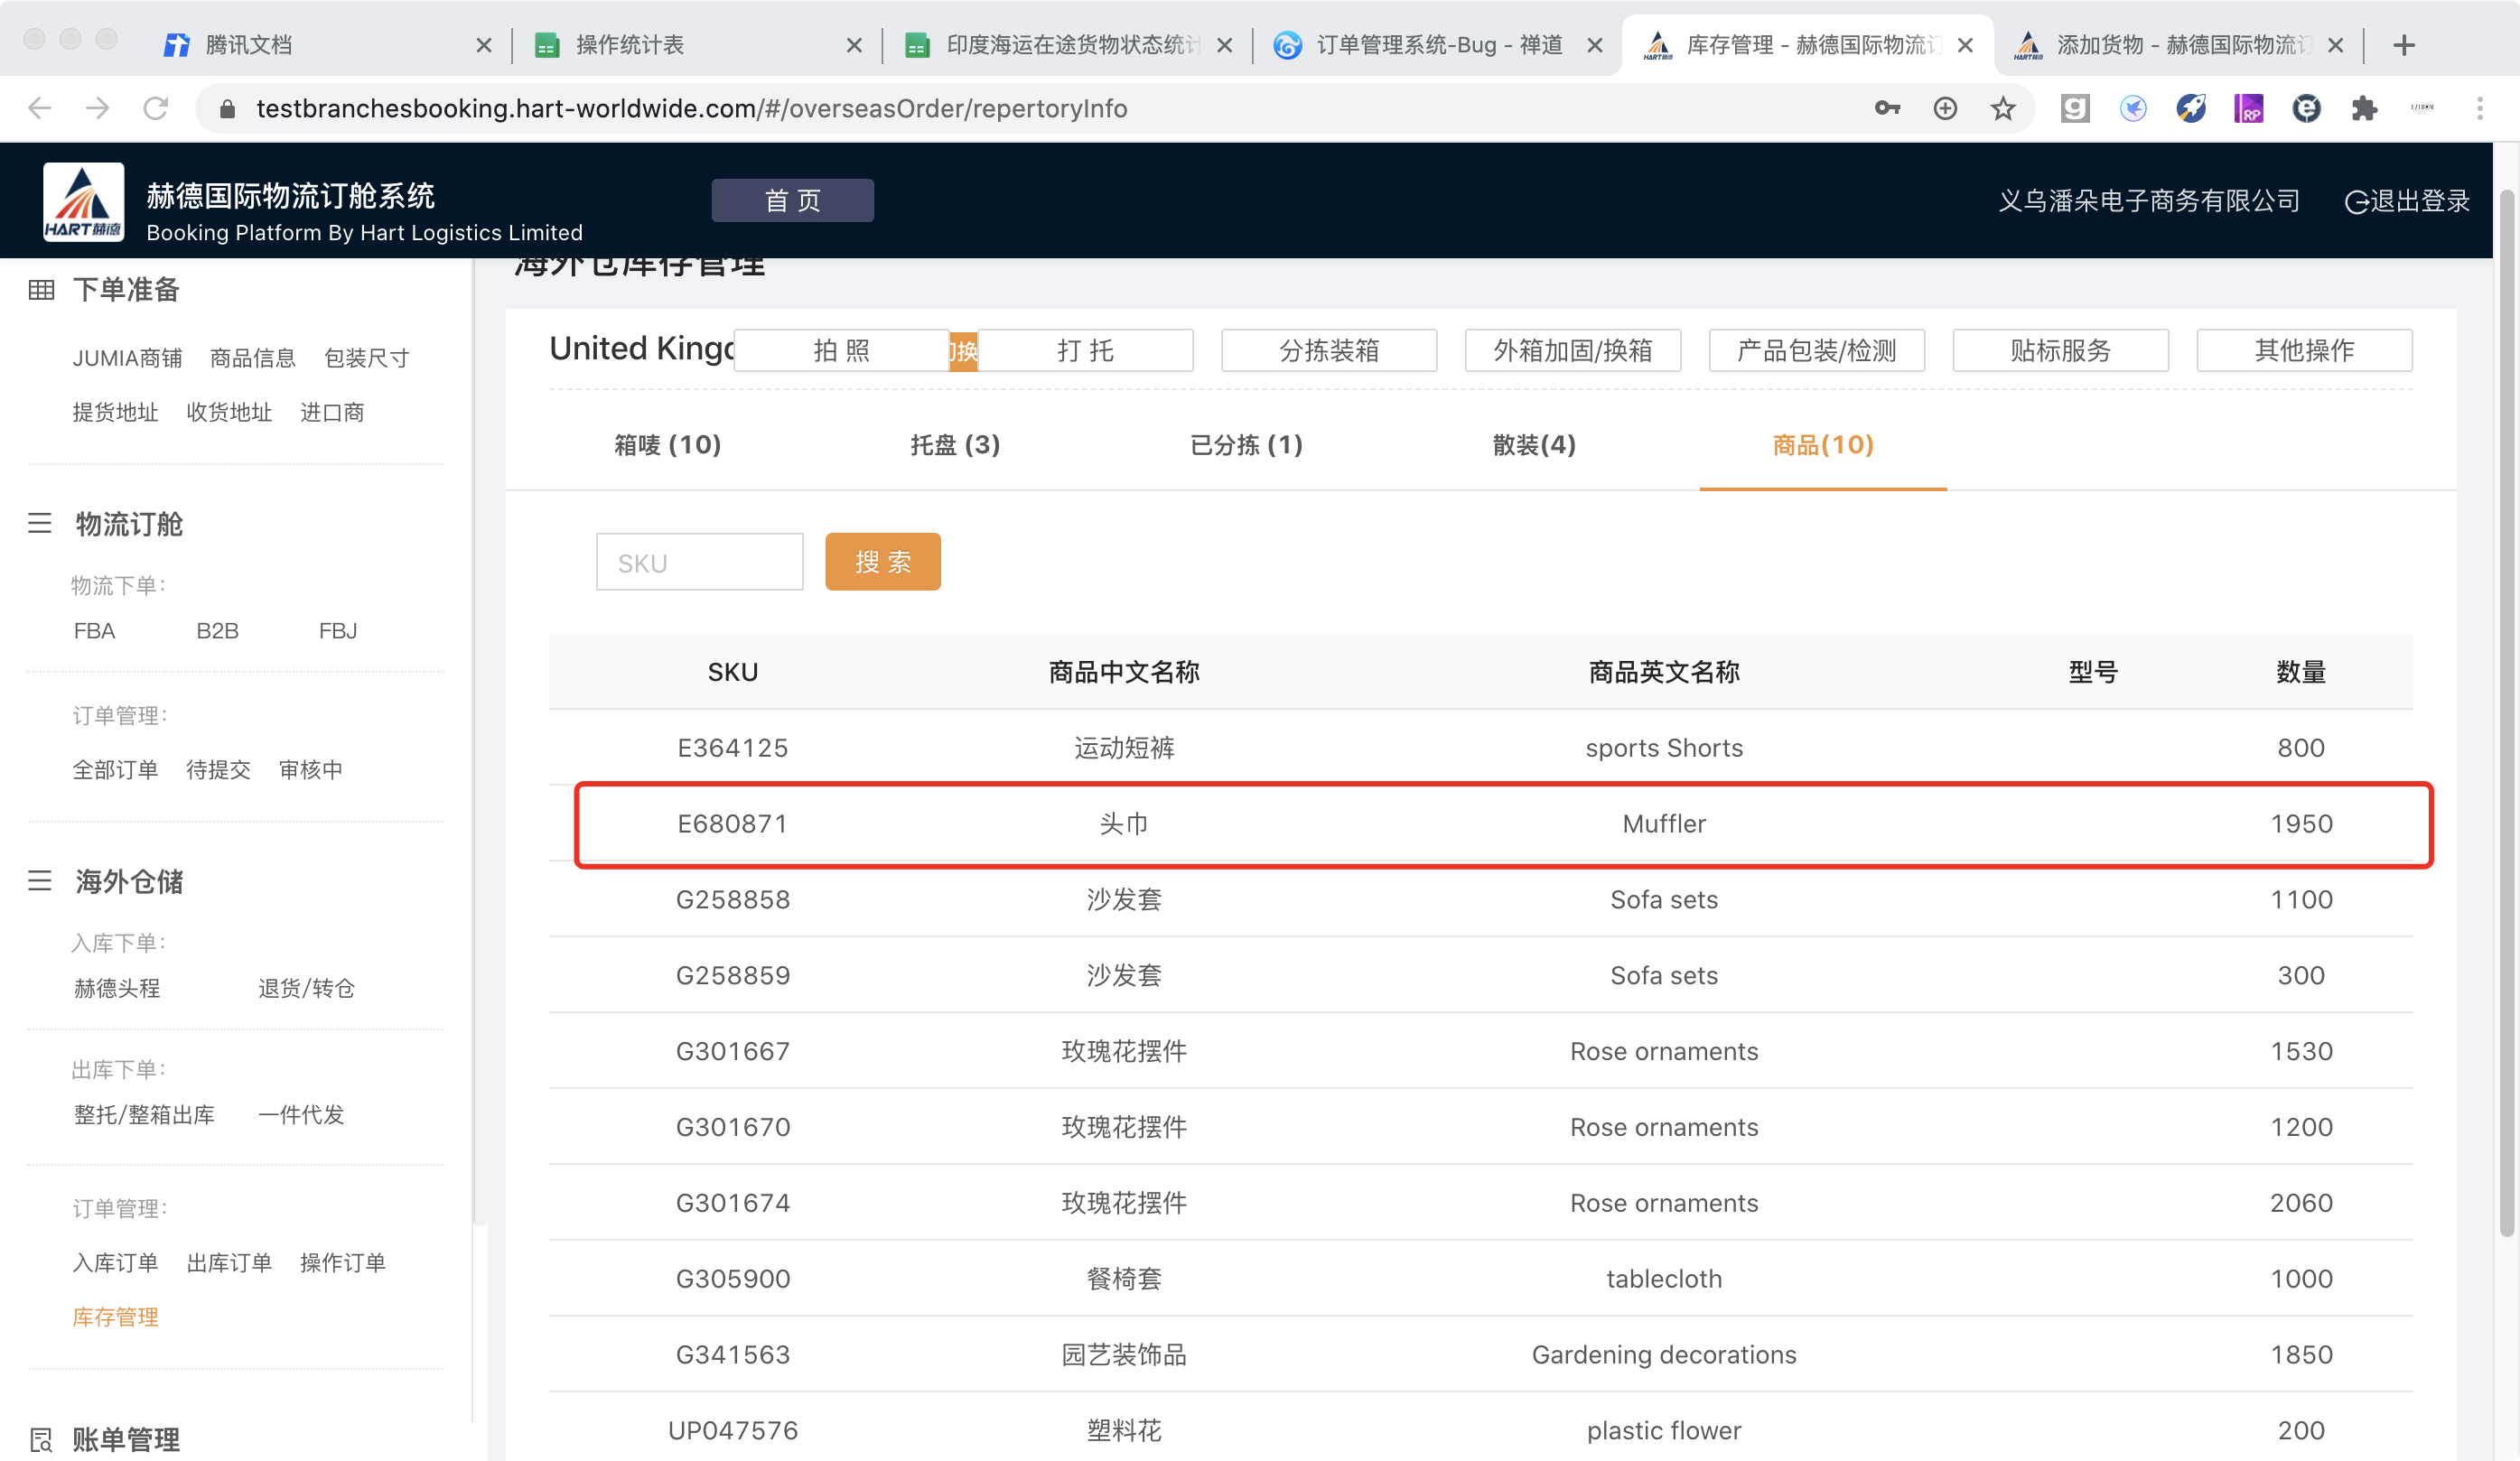Open the extensions puzzle icon

(x=2364, y=108)
